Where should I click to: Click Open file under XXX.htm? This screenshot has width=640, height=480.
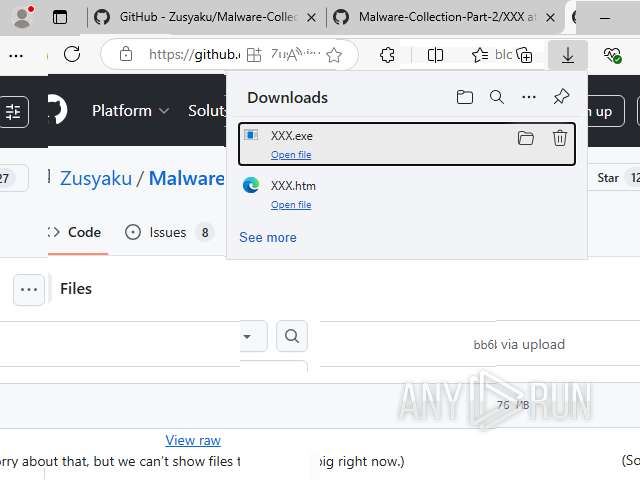[x=291, y=204]
